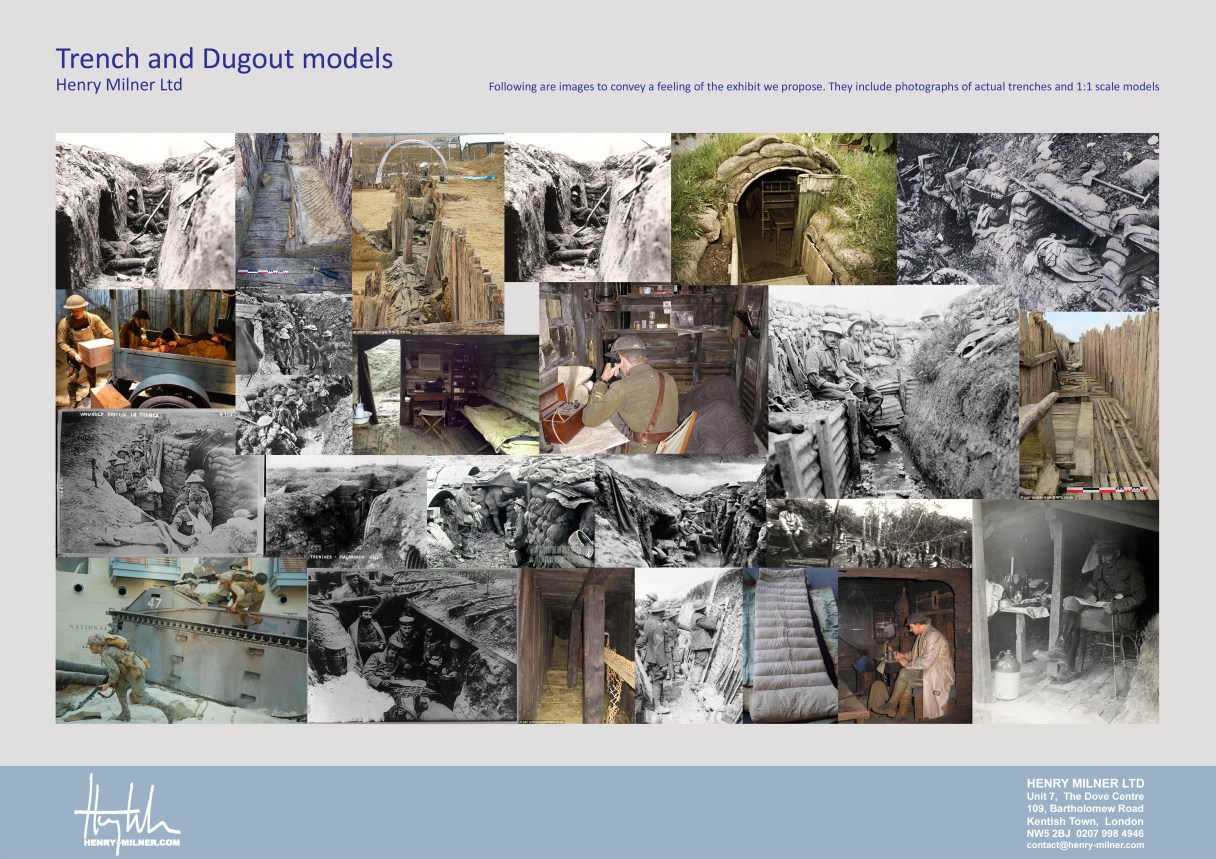Viewport: 1216px width, 859px height.
Task: Click the exhibit description sentence at top
Action: [823, 87]
